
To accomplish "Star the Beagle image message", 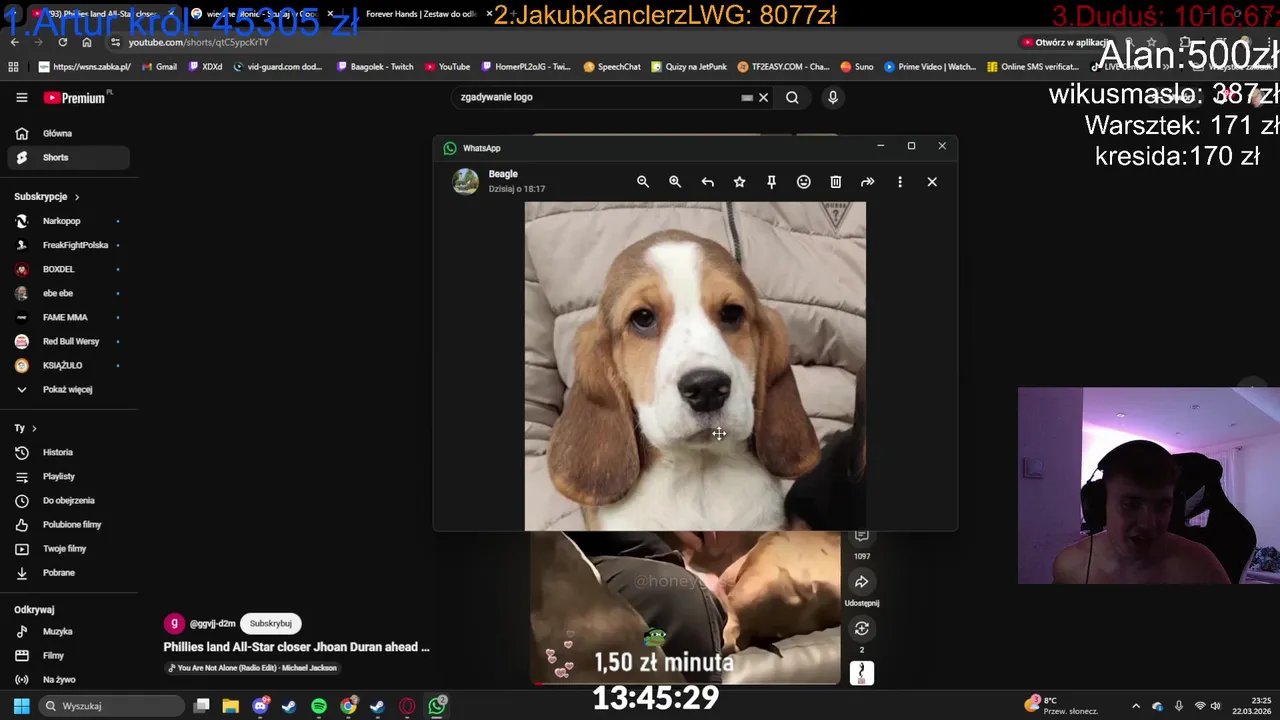I will 739,182.
